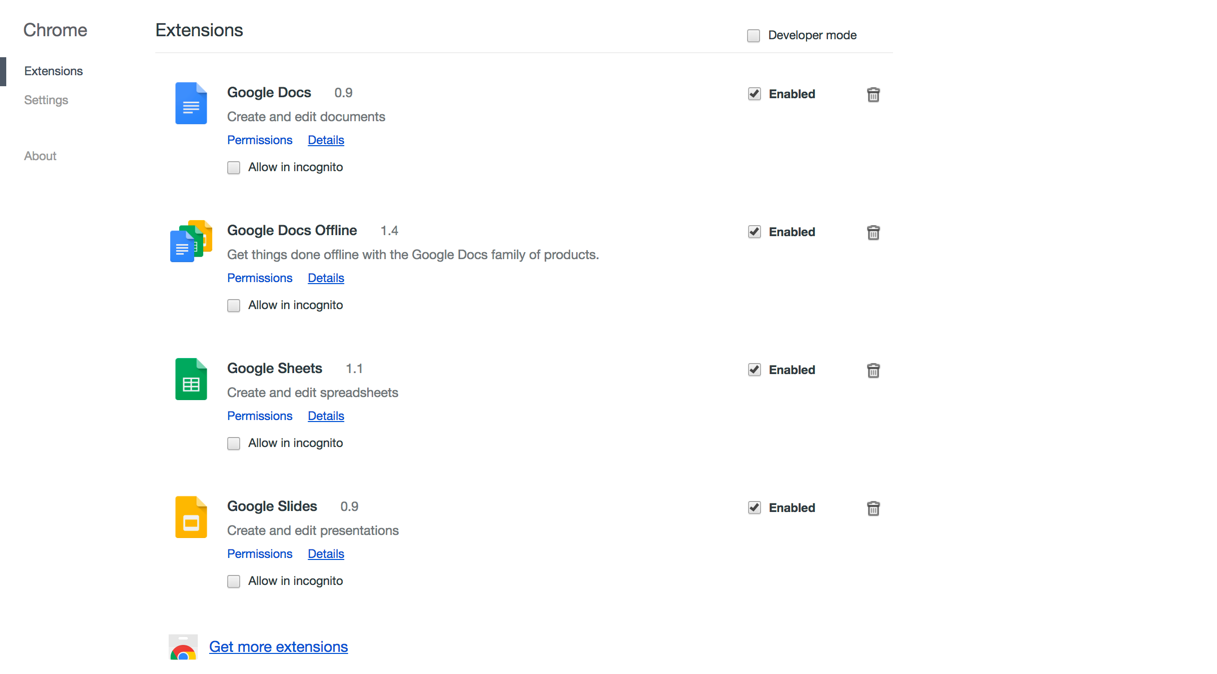Disable the Google Slides extension

tap(754, 508)
